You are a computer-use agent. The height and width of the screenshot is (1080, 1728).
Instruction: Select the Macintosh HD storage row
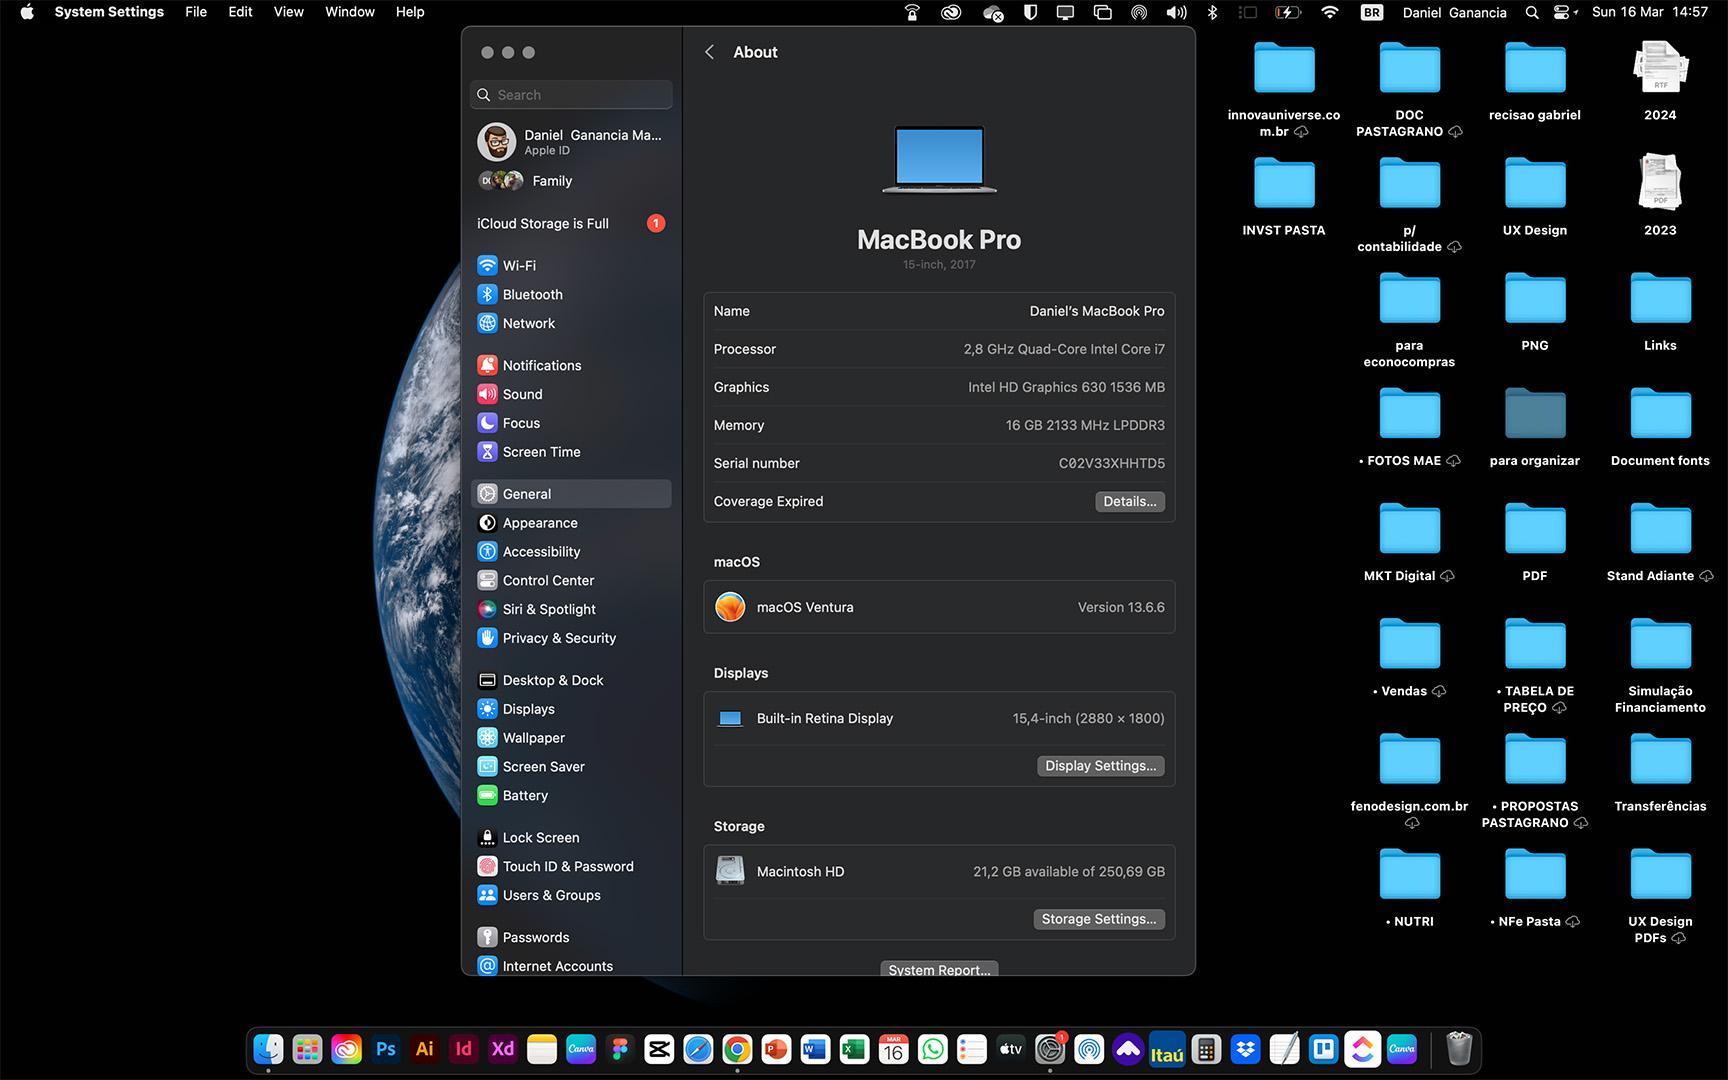tap(939, 871)
